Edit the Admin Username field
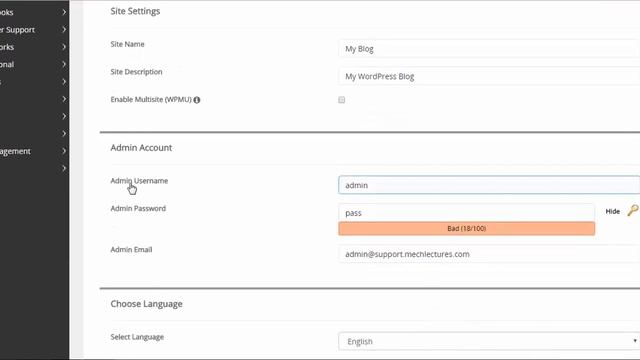Screen dimensions: 640x360 pos(489,185)
